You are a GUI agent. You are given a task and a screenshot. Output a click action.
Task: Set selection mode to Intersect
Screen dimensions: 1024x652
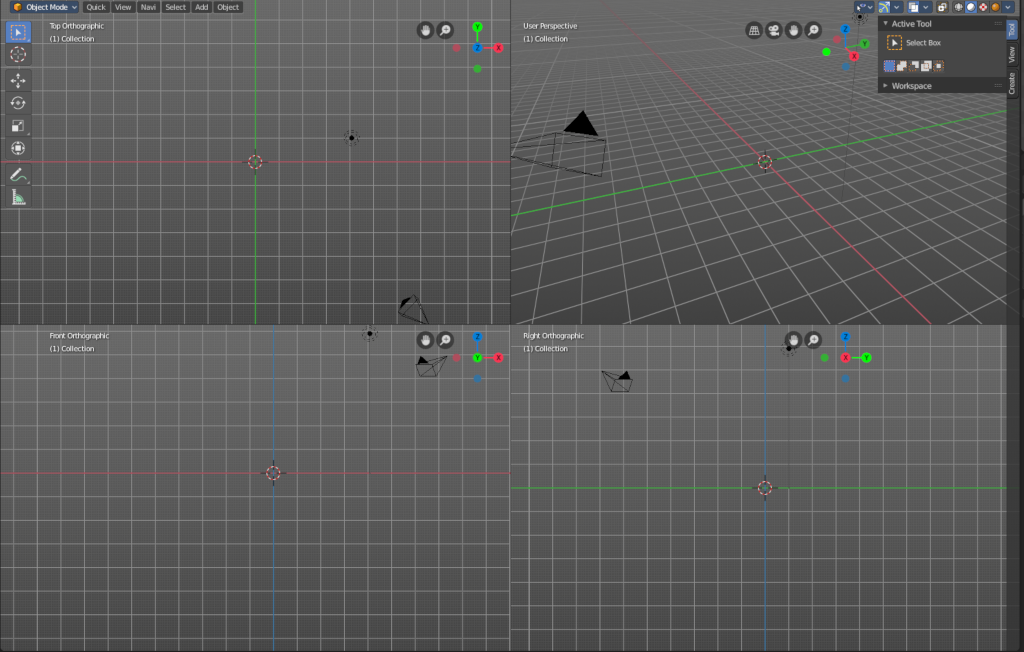point(938,66)
